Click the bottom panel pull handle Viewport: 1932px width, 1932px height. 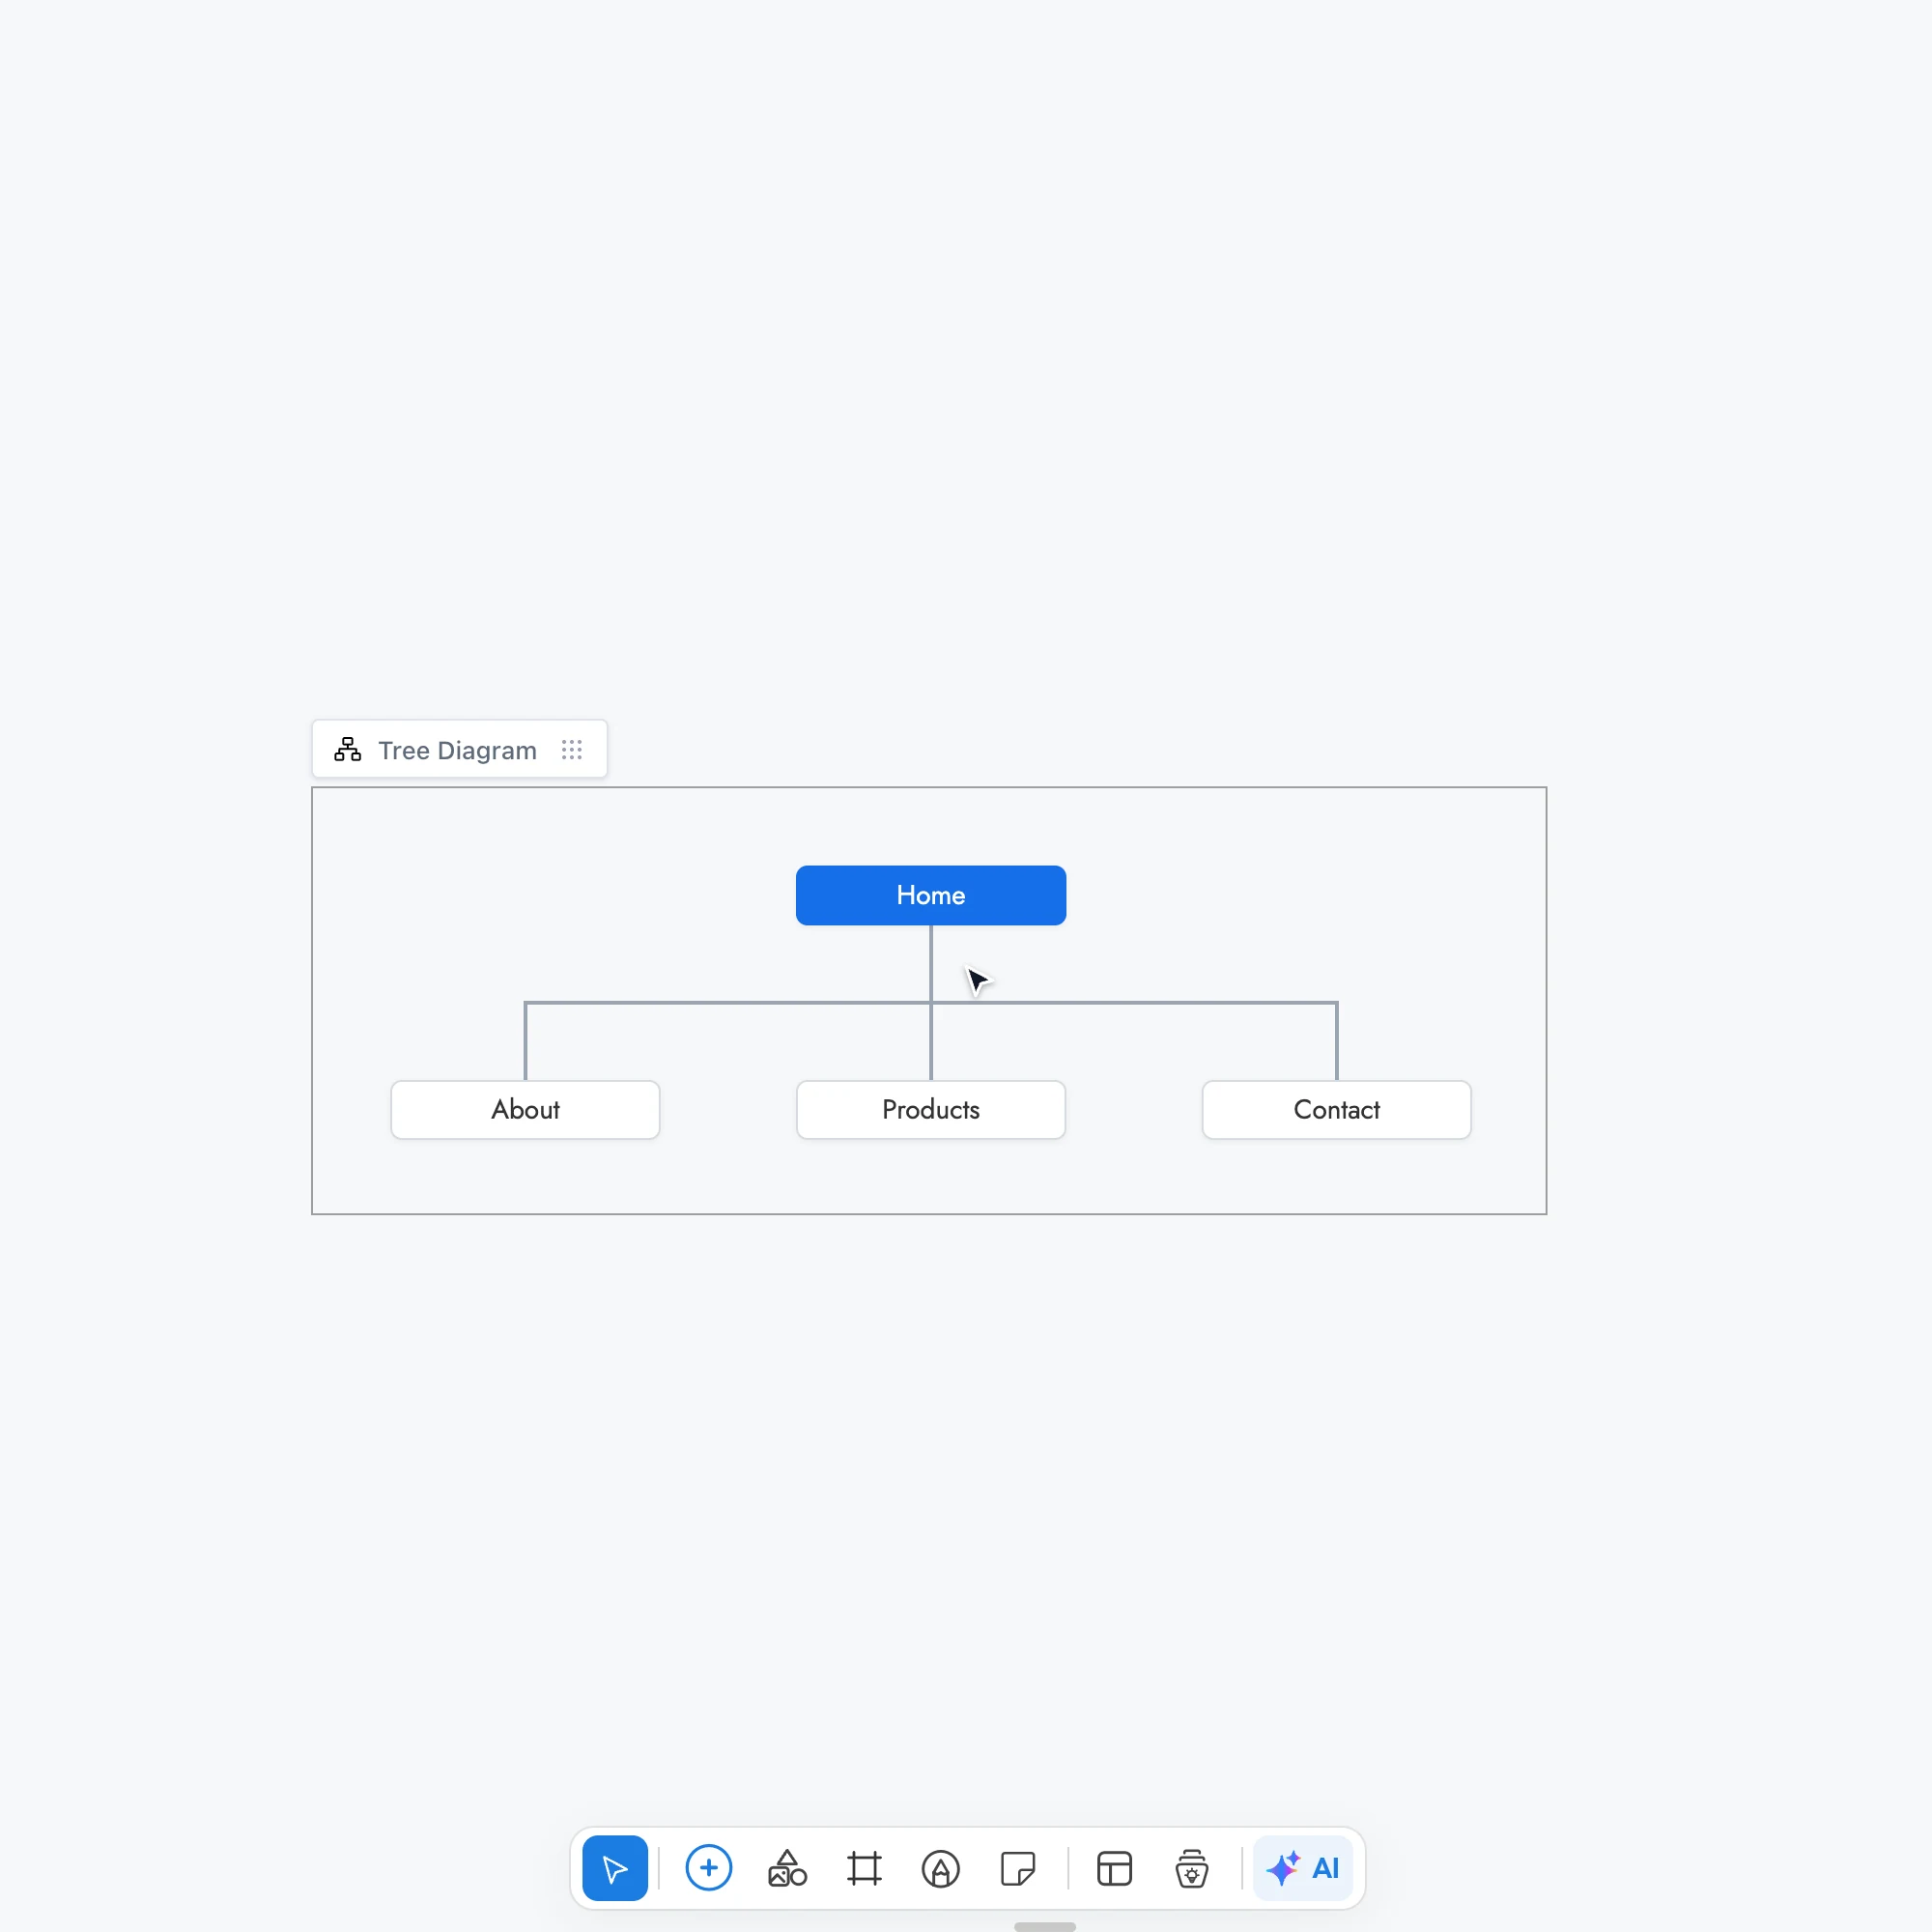click(x=1044, y=1926)
